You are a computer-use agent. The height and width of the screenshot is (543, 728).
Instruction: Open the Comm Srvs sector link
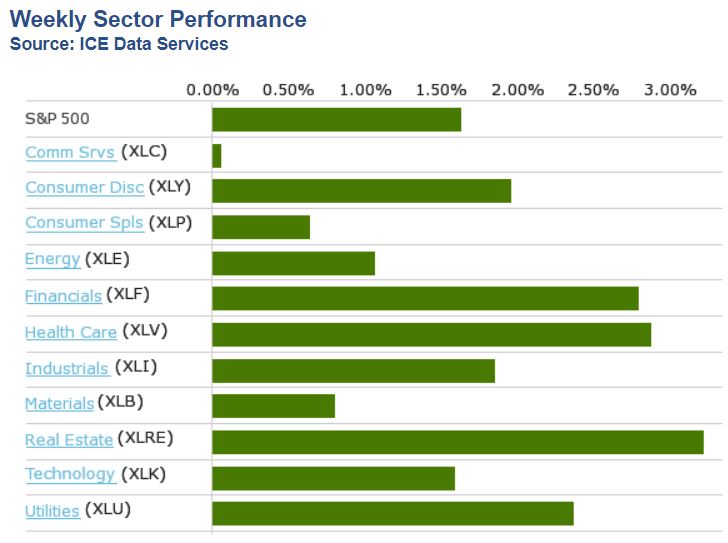70,152
